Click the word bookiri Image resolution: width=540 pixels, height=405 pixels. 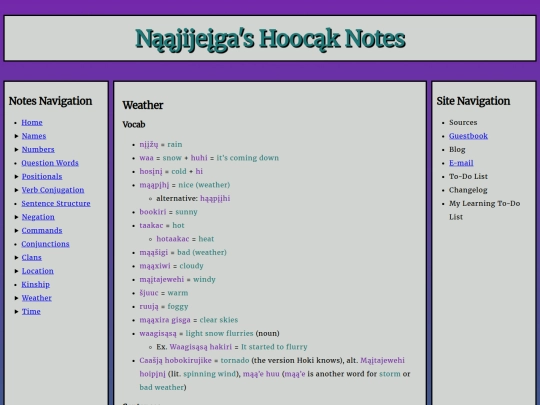point(153,212)
